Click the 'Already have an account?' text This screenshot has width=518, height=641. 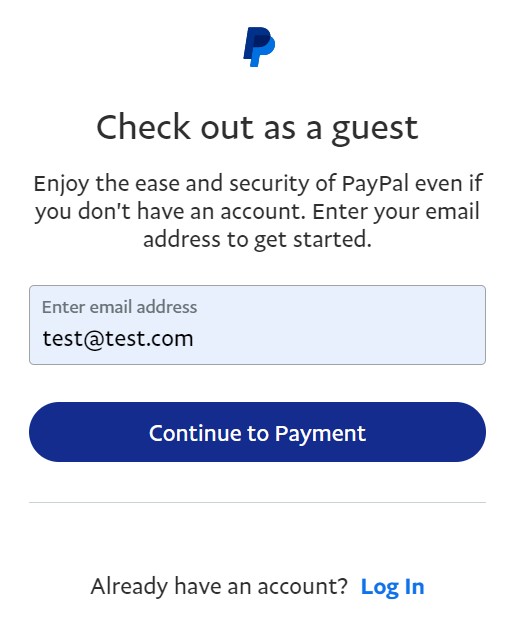pyautogui.click(x=219, y=587)
